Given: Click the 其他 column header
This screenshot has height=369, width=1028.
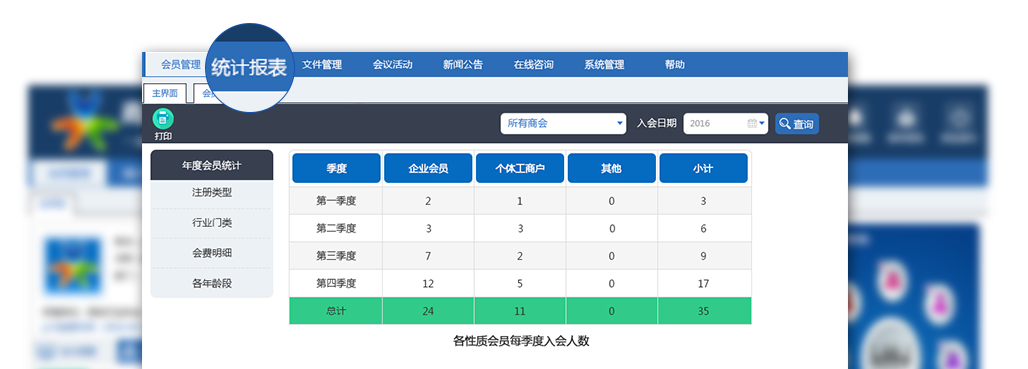Looking at the screenshot, I should [x=612, y=168].
